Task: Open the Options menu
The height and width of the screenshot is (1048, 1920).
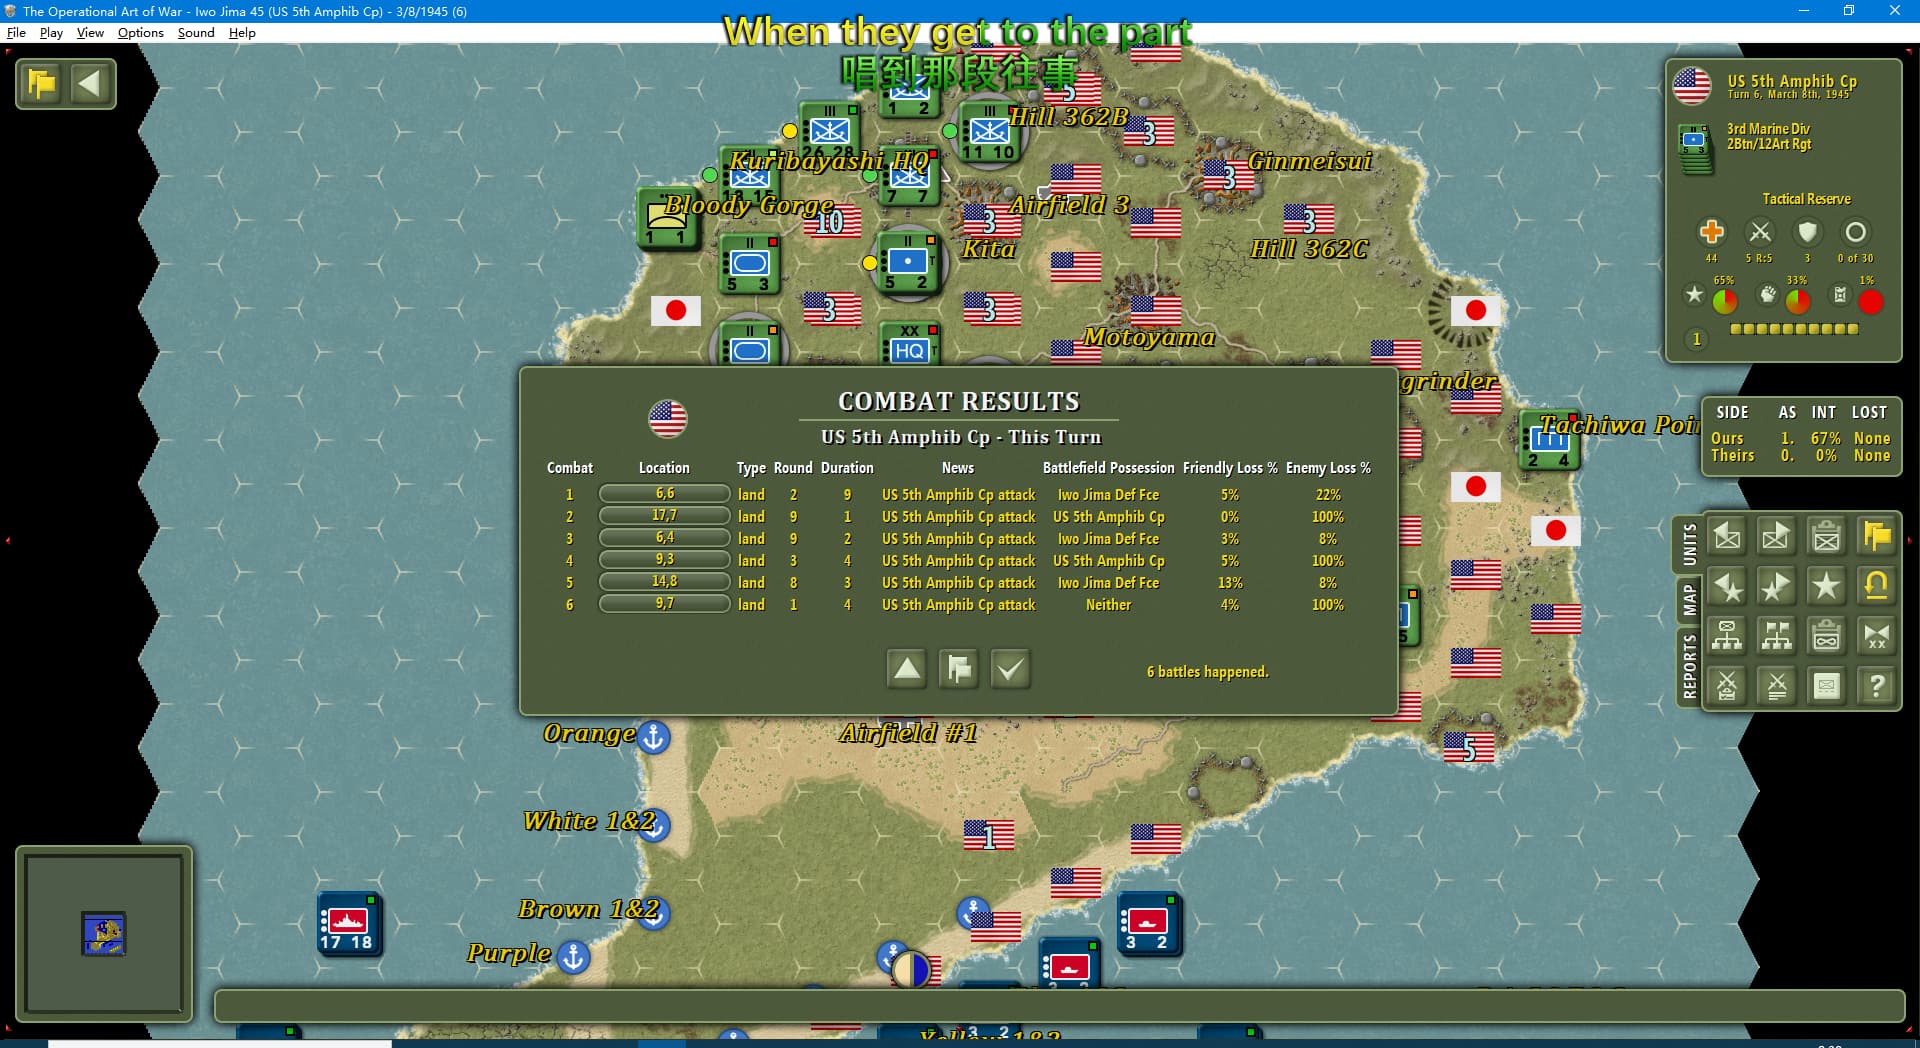Action: click(140, 32)
